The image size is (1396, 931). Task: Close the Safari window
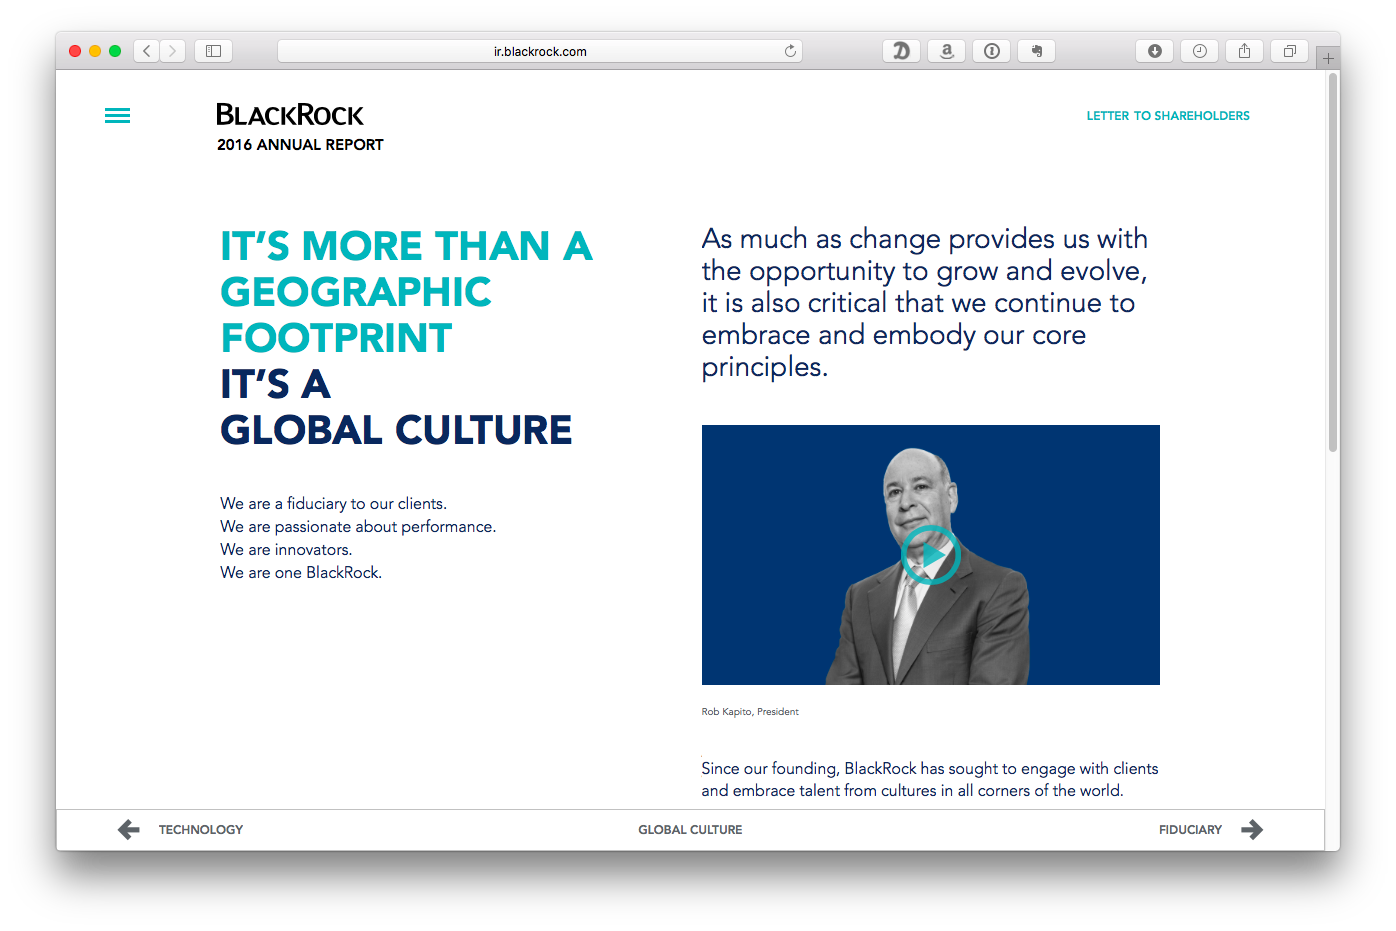coord(75,51)
